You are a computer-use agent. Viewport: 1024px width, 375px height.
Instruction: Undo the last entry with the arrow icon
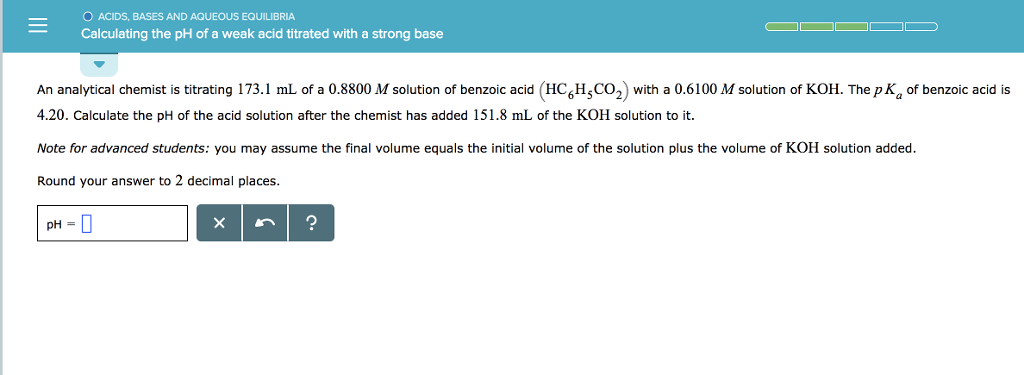[265, 223]
